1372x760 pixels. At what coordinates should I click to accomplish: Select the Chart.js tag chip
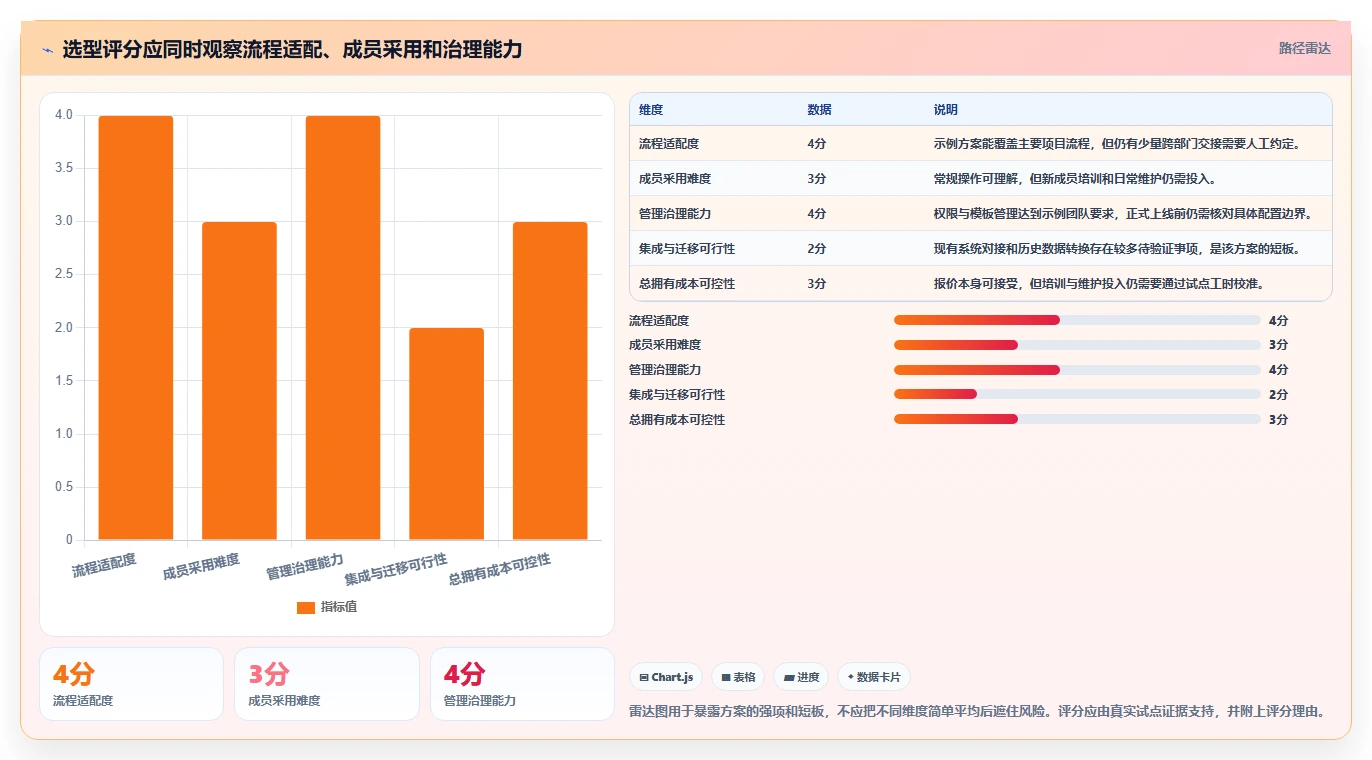coord(667,677)
